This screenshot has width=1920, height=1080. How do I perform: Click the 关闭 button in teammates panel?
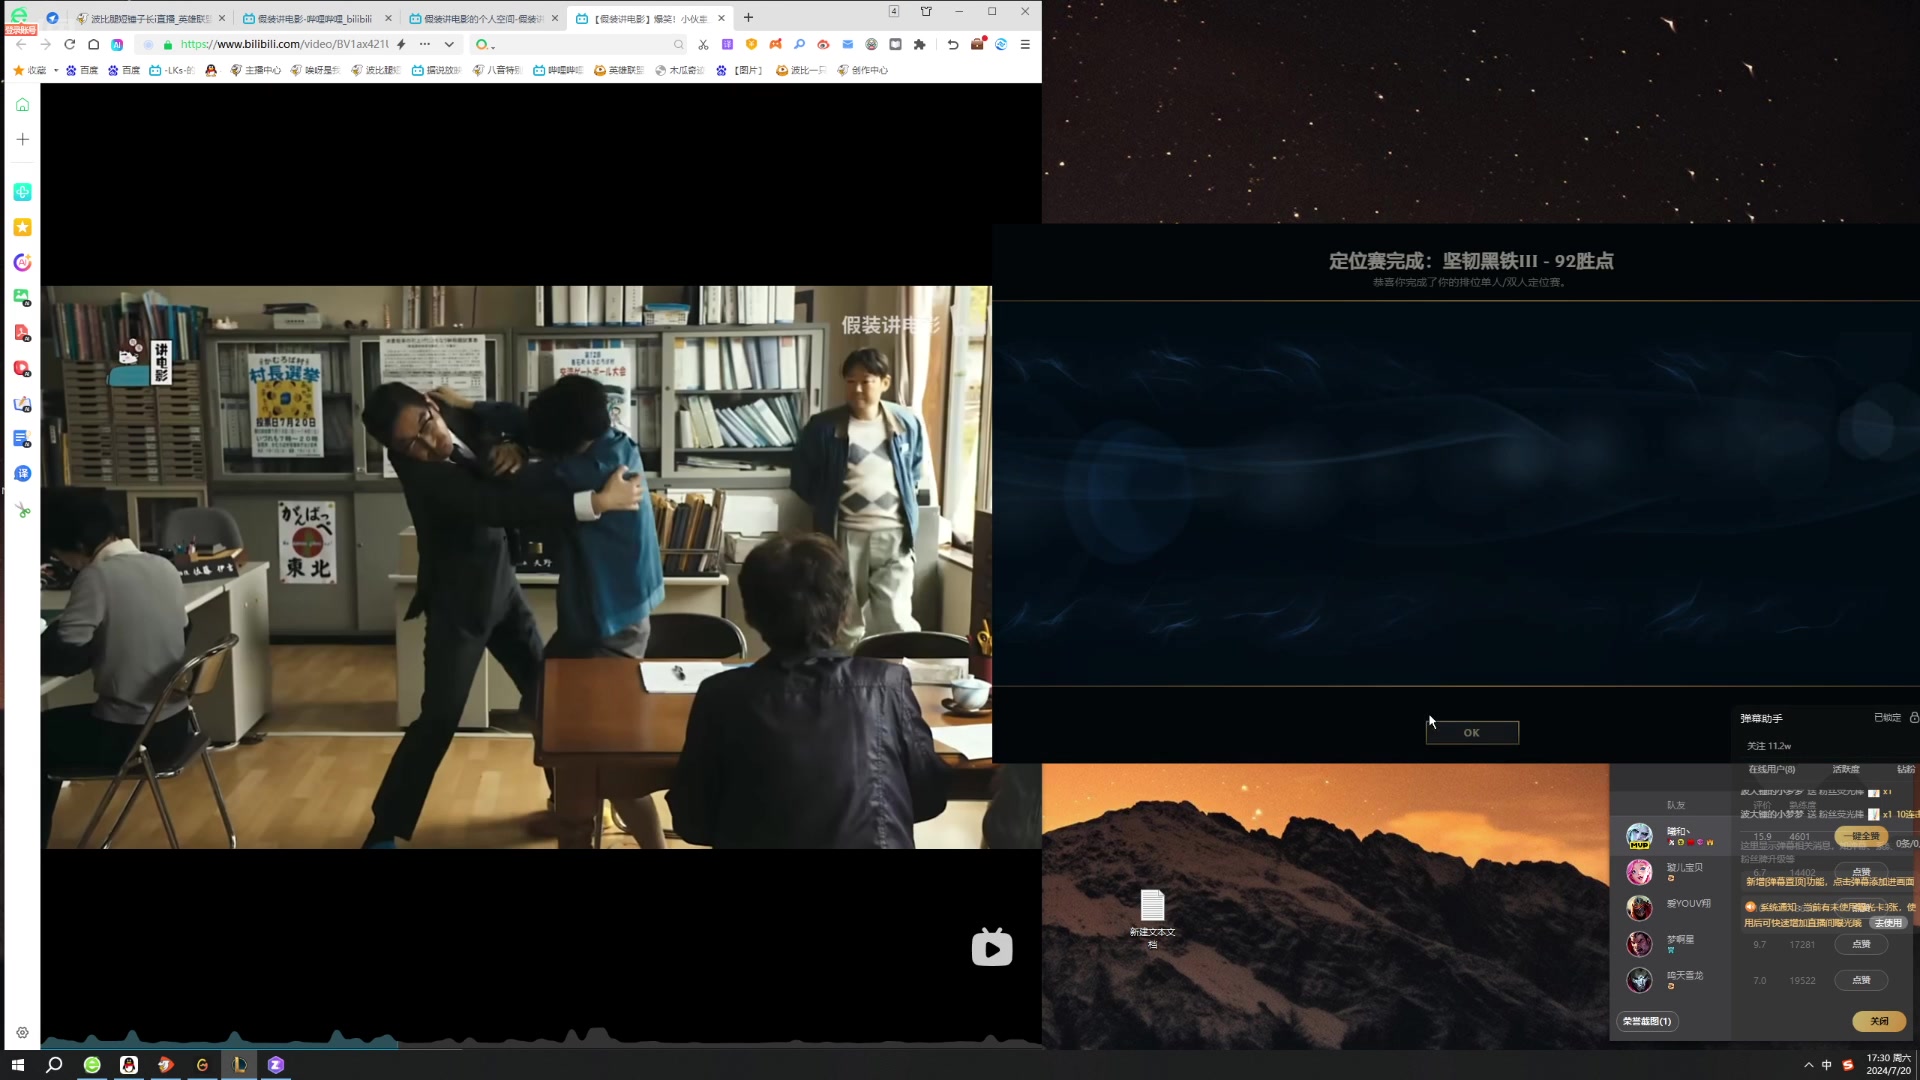(1879, 1021)
